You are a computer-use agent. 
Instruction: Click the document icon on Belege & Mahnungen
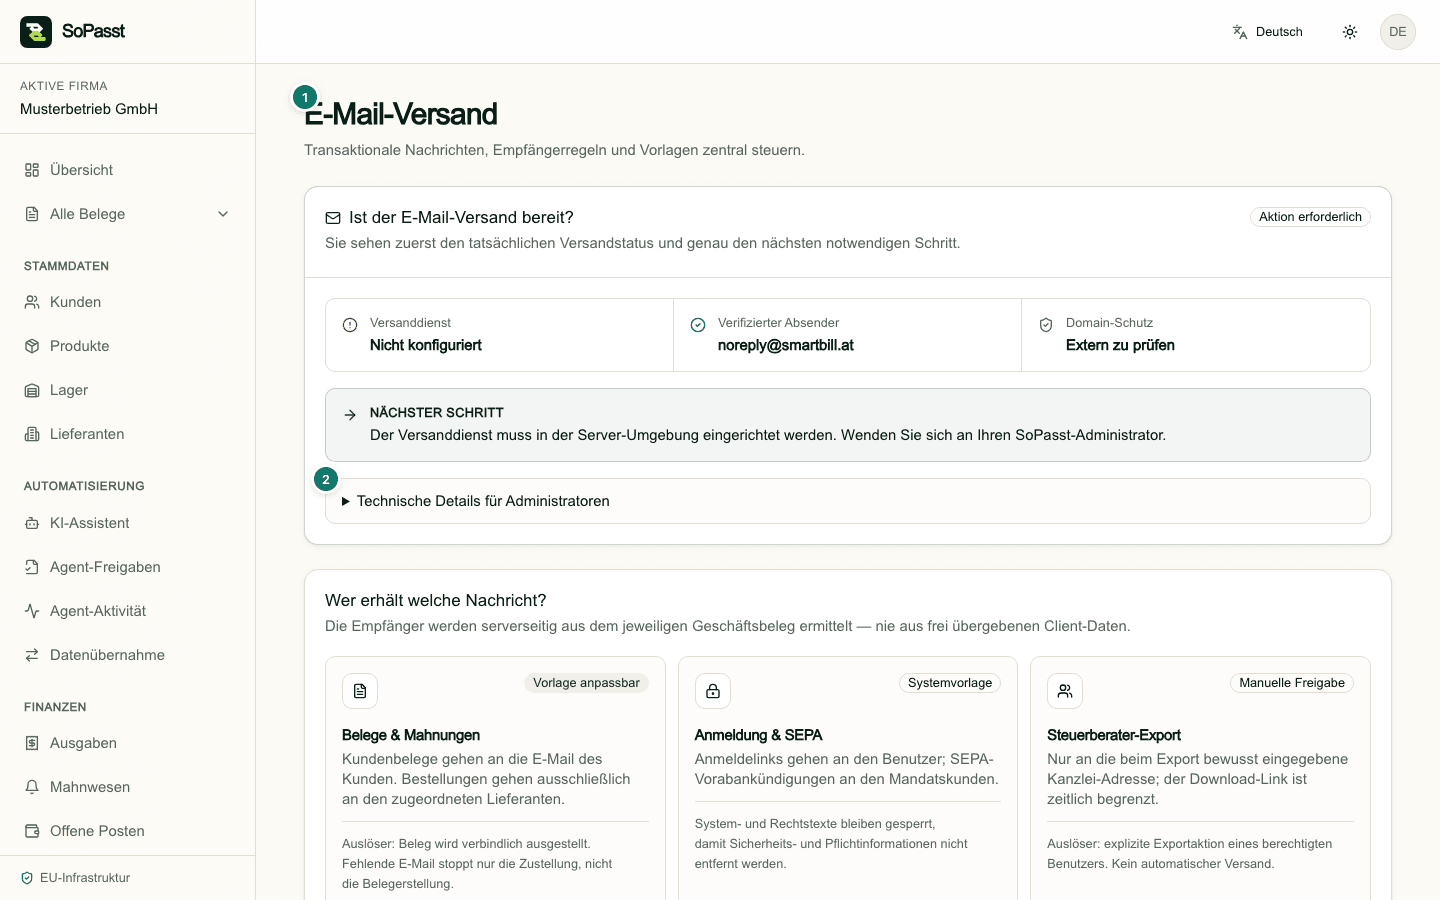[360, 691]
